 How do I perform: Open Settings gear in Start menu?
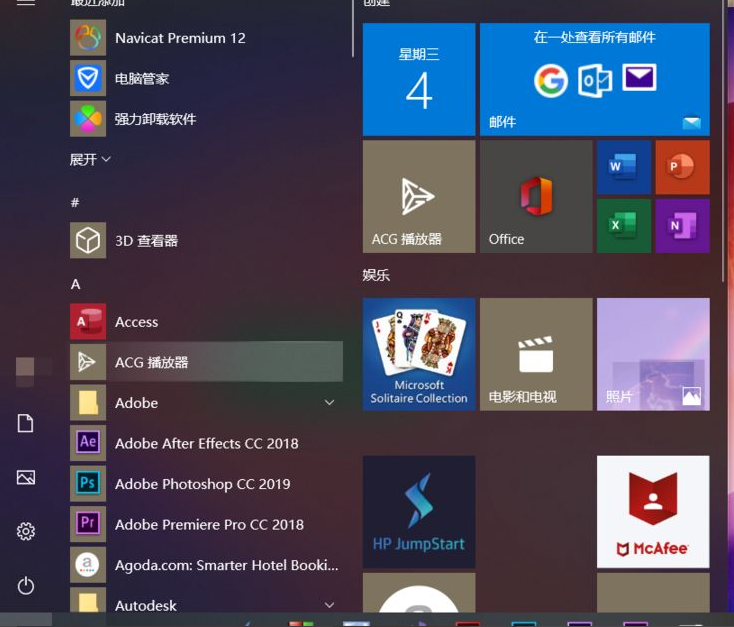26,531
